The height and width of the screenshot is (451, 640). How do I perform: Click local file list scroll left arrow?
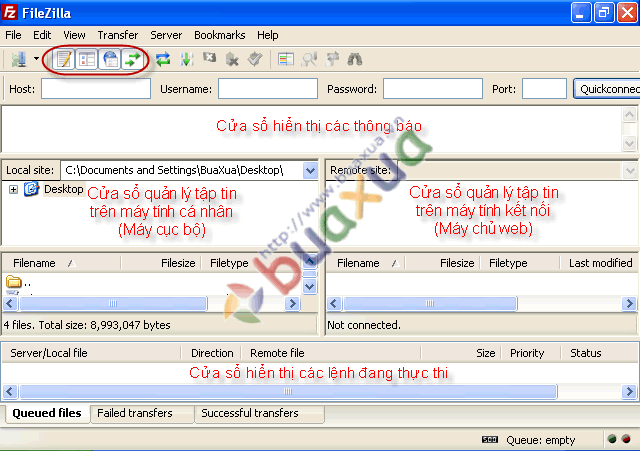click(x=10, y=303)
